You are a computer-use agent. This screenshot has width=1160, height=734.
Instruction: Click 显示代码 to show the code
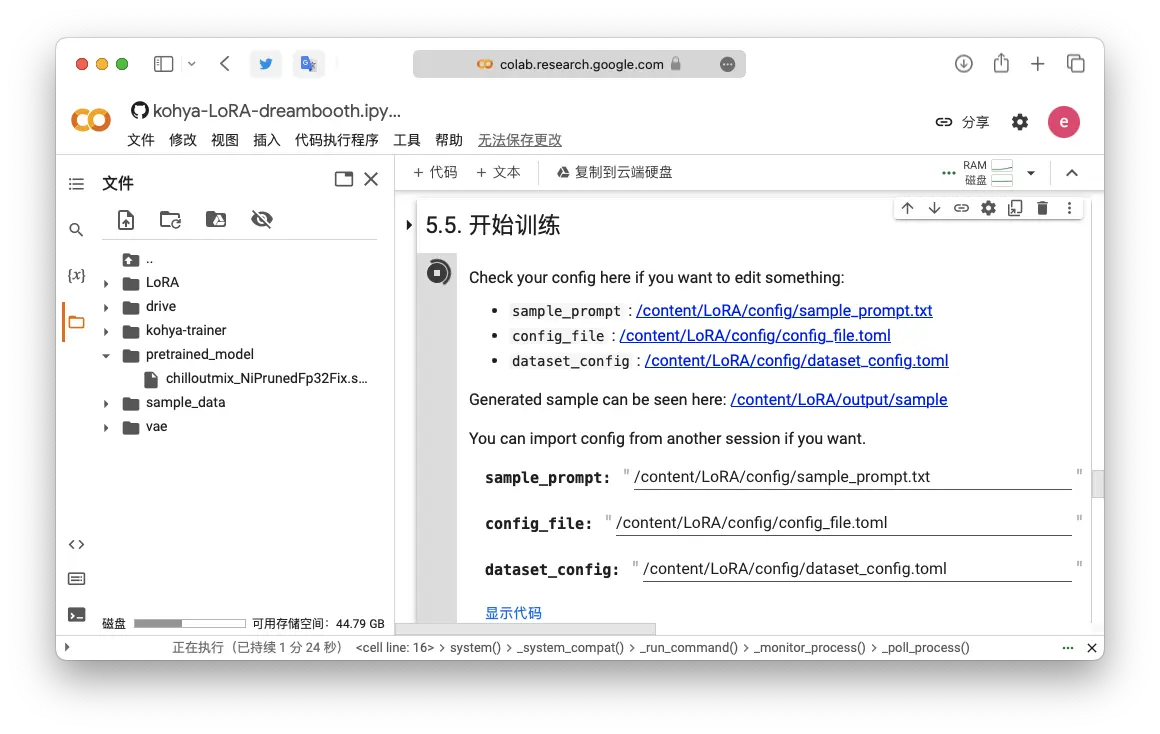(513, 613)
